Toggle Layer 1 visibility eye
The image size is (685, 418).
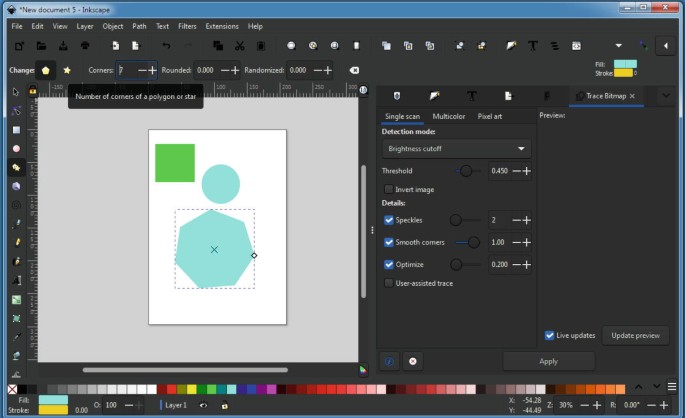tap(203, 405)
